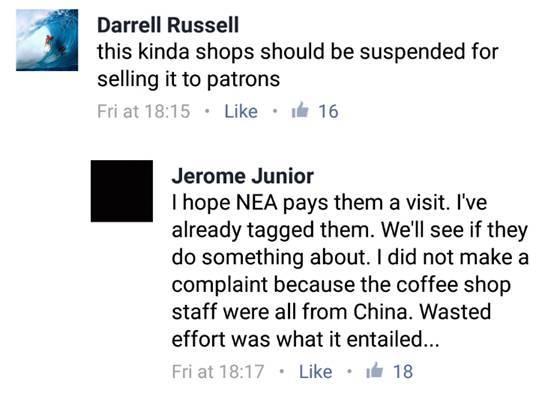This screenshot has width=554, height=396.
Task: Click the word patrons in Darrell's comment
Action: coord(243,79)
